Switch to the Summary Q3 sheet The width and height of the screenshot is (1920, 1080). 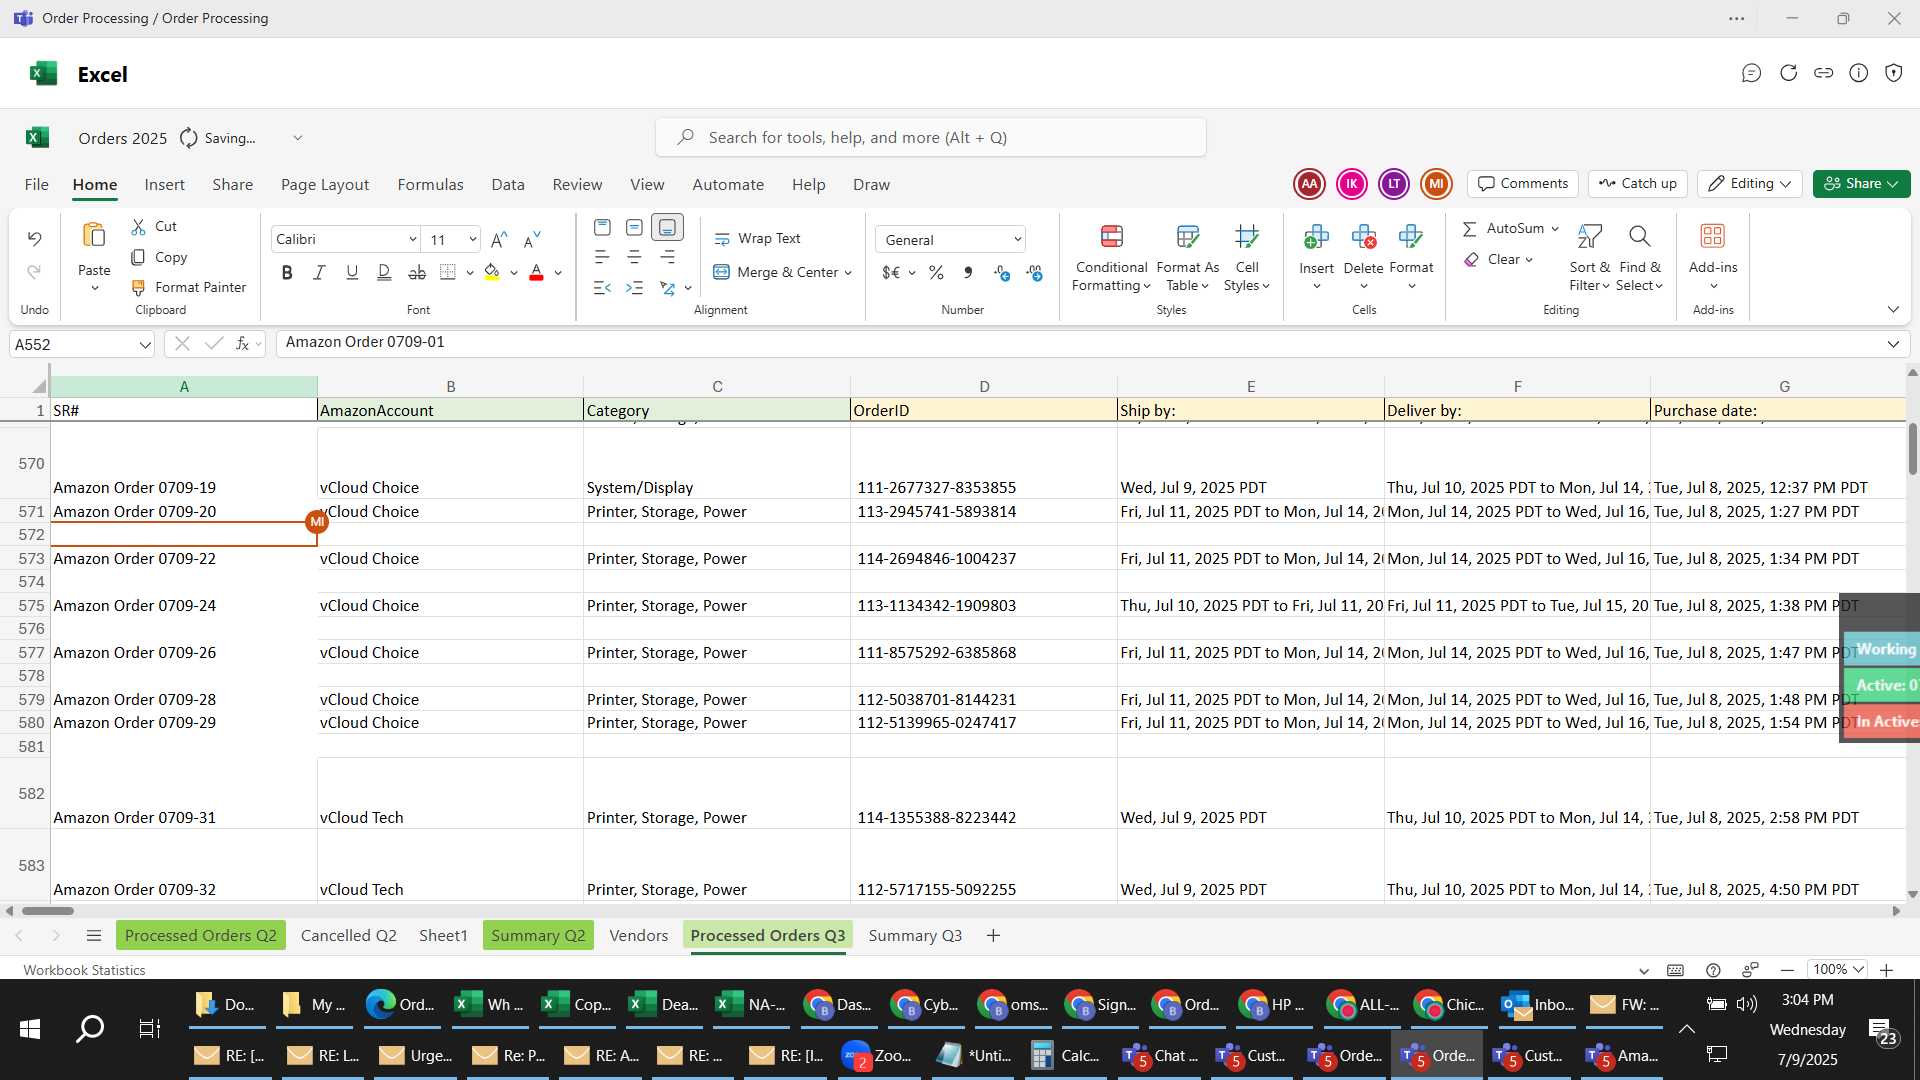coord(915,936)
